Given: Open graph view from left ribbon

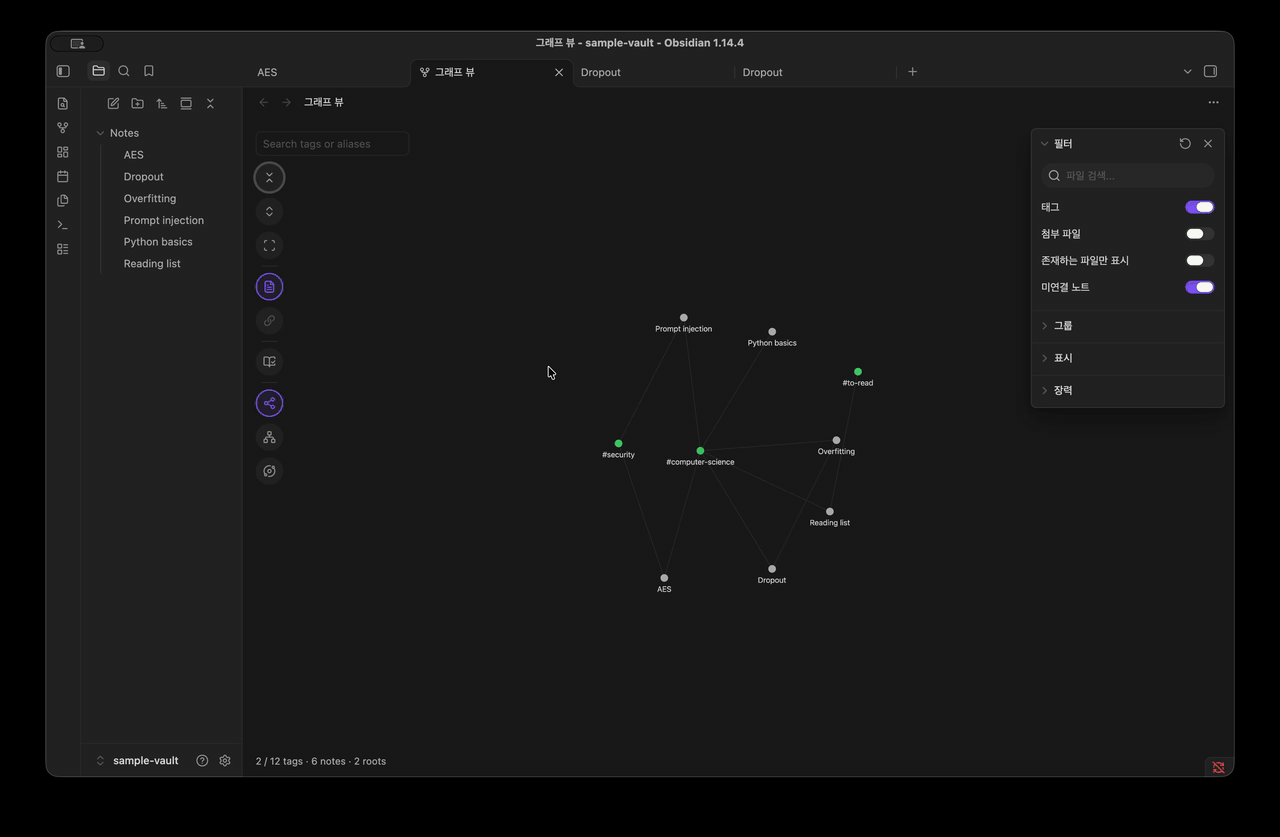Looking at the screenshot, I should (63, 128).
